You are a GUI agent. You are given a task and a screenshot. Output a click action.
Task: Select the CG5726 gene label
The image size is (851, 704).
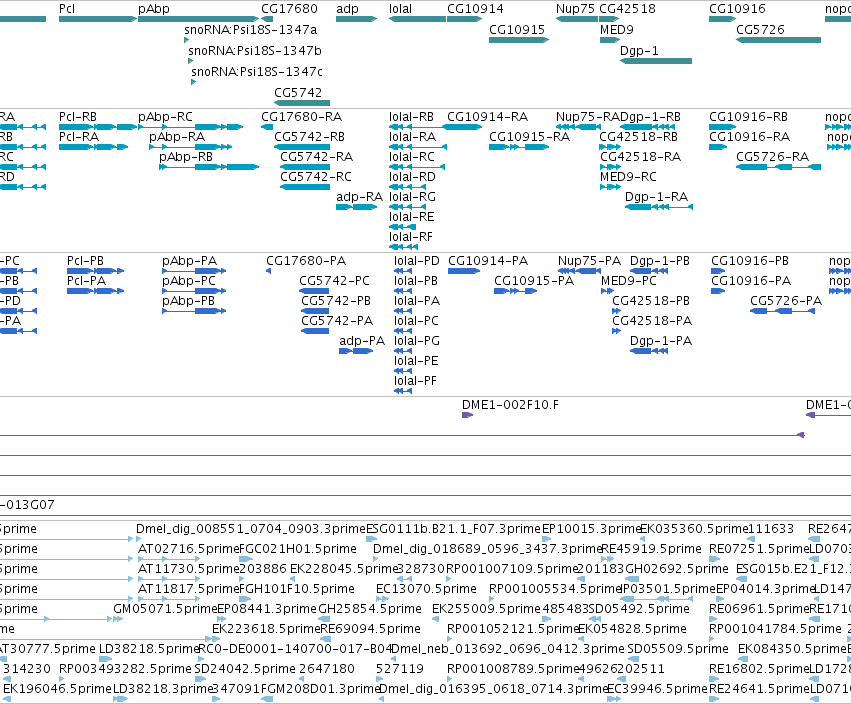(x=760, y=29)
